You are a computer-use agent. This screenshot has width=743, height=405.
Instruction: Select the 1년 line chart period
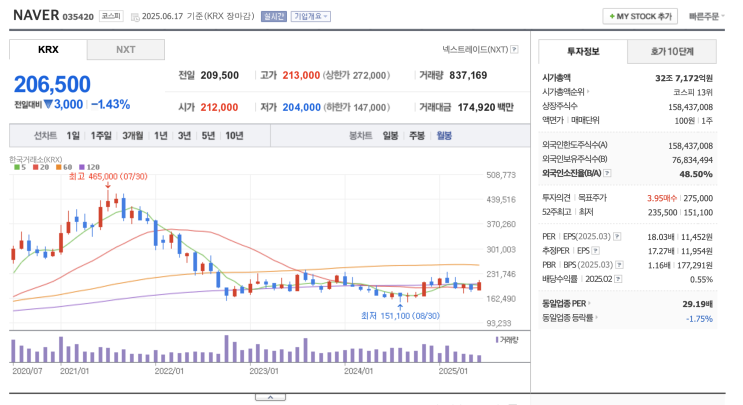click(161, 136)
